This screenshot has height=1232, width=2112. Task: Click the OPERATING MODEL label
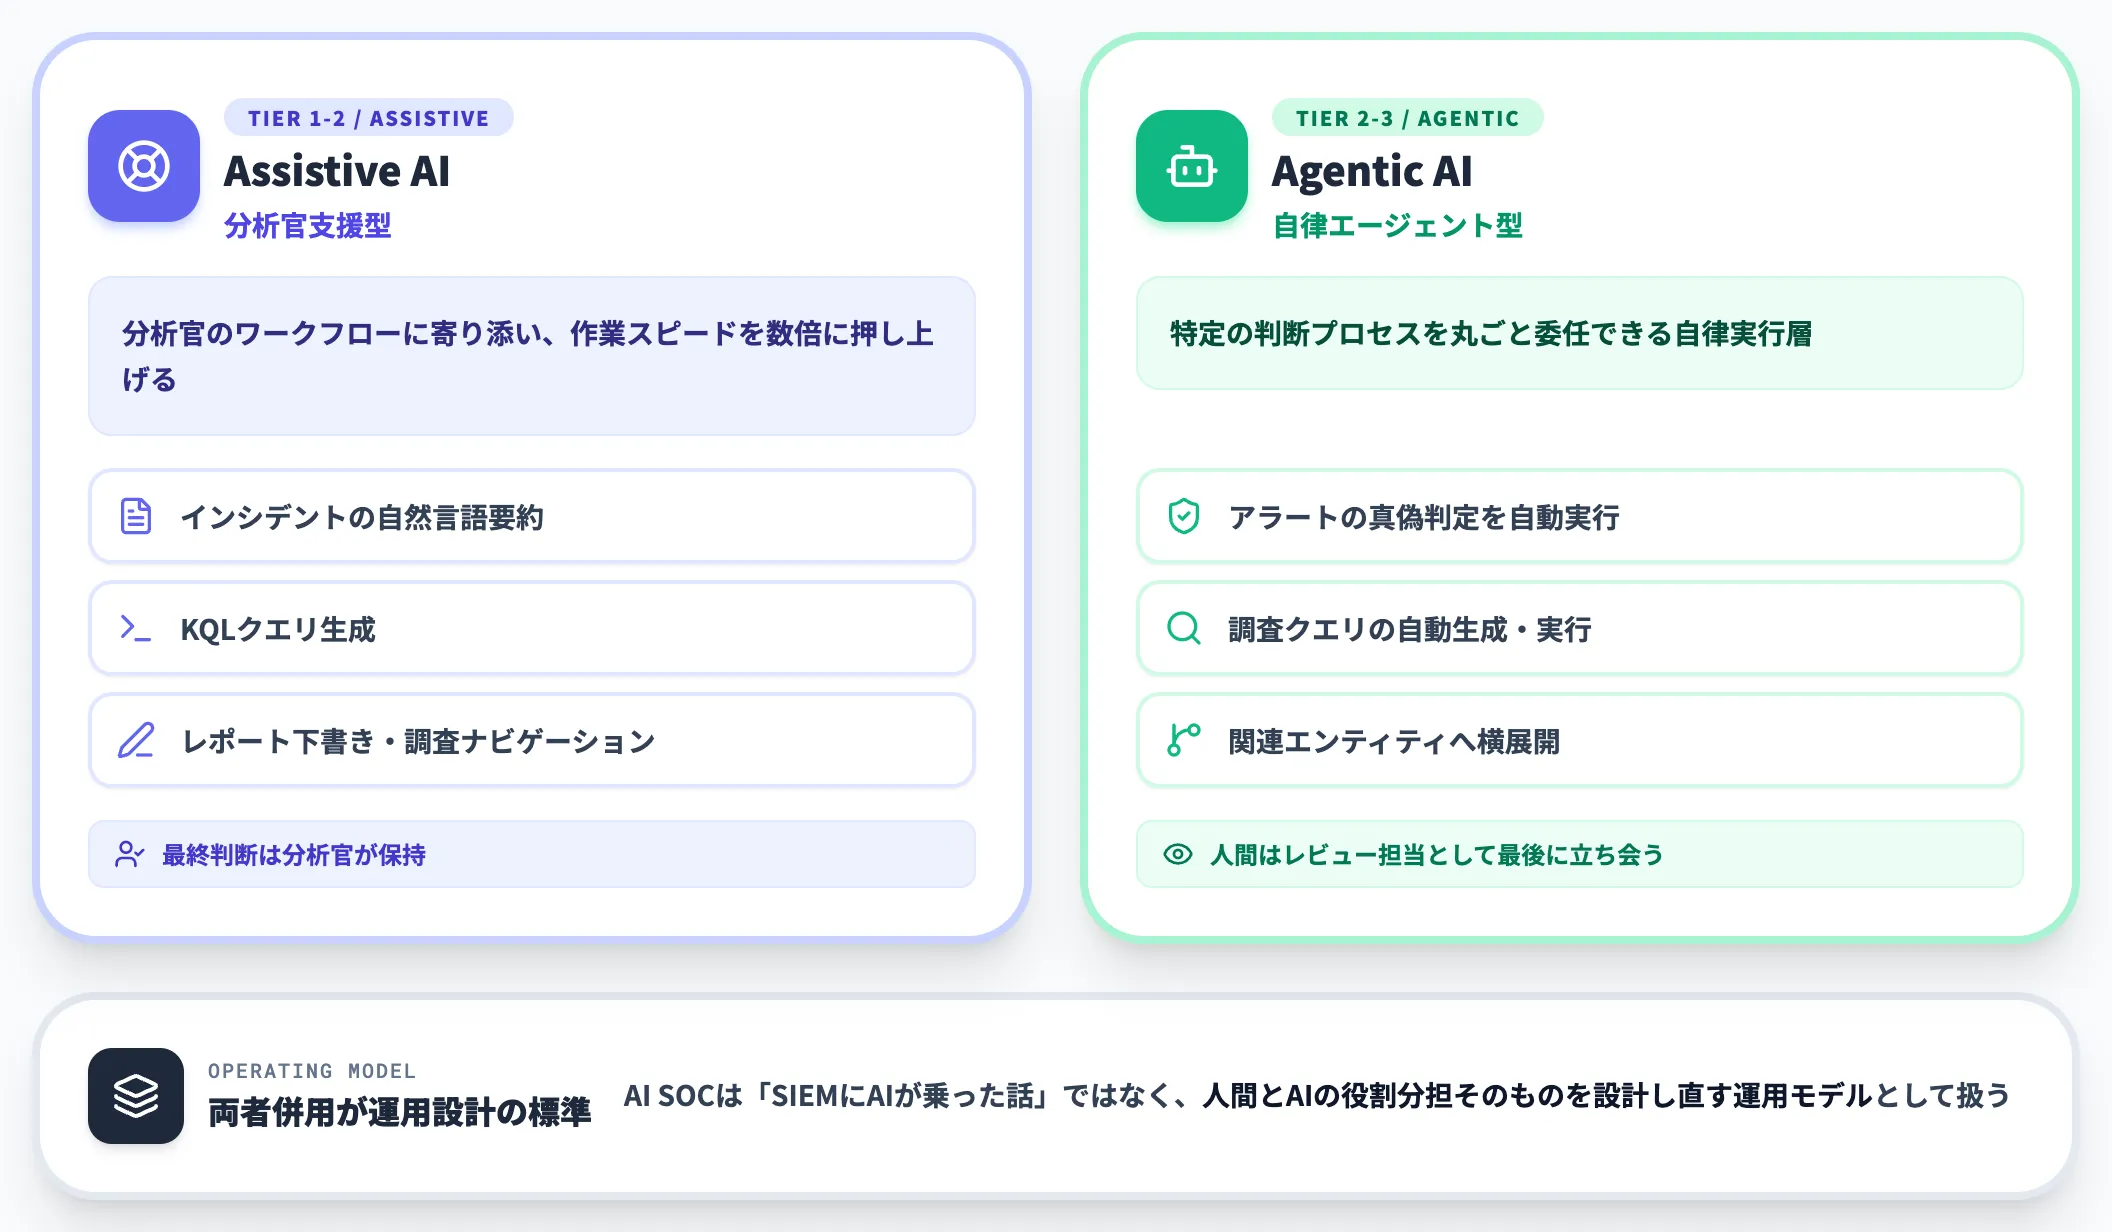tap(312, 1071)
